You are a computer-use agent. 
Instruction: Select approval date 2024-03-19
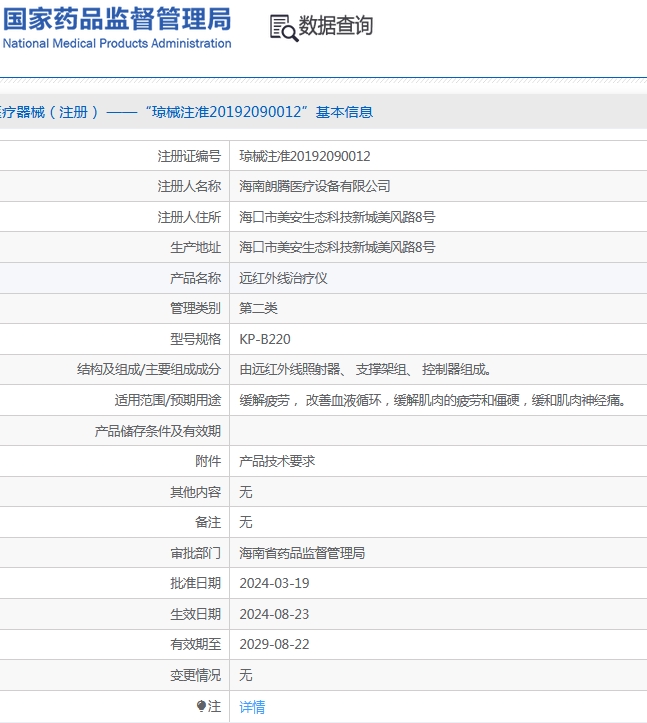(274, 583)
